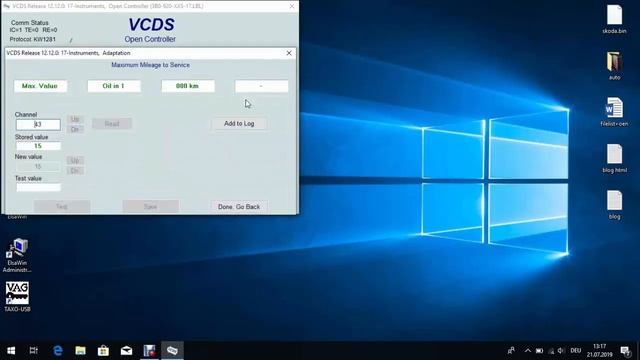This screenshot has height=360, width=640.
Task: Click the greyed Save button
Action: click(150, 207)
